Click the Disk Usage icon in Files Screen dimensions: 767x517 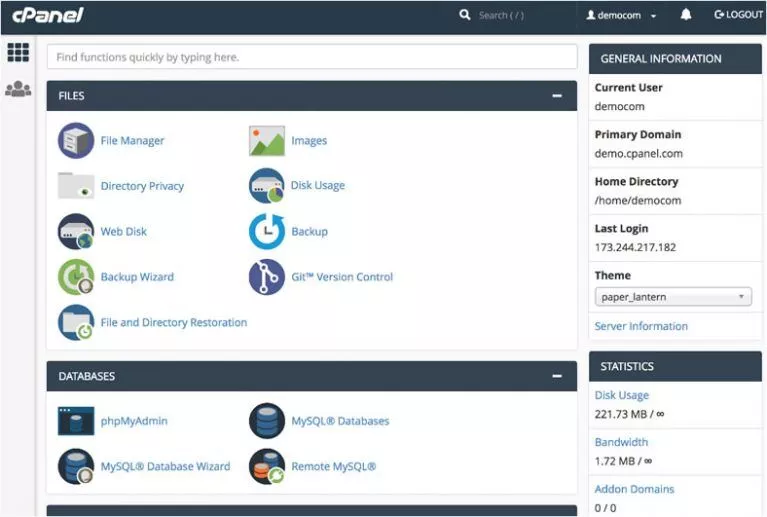(x=267, y=185)
